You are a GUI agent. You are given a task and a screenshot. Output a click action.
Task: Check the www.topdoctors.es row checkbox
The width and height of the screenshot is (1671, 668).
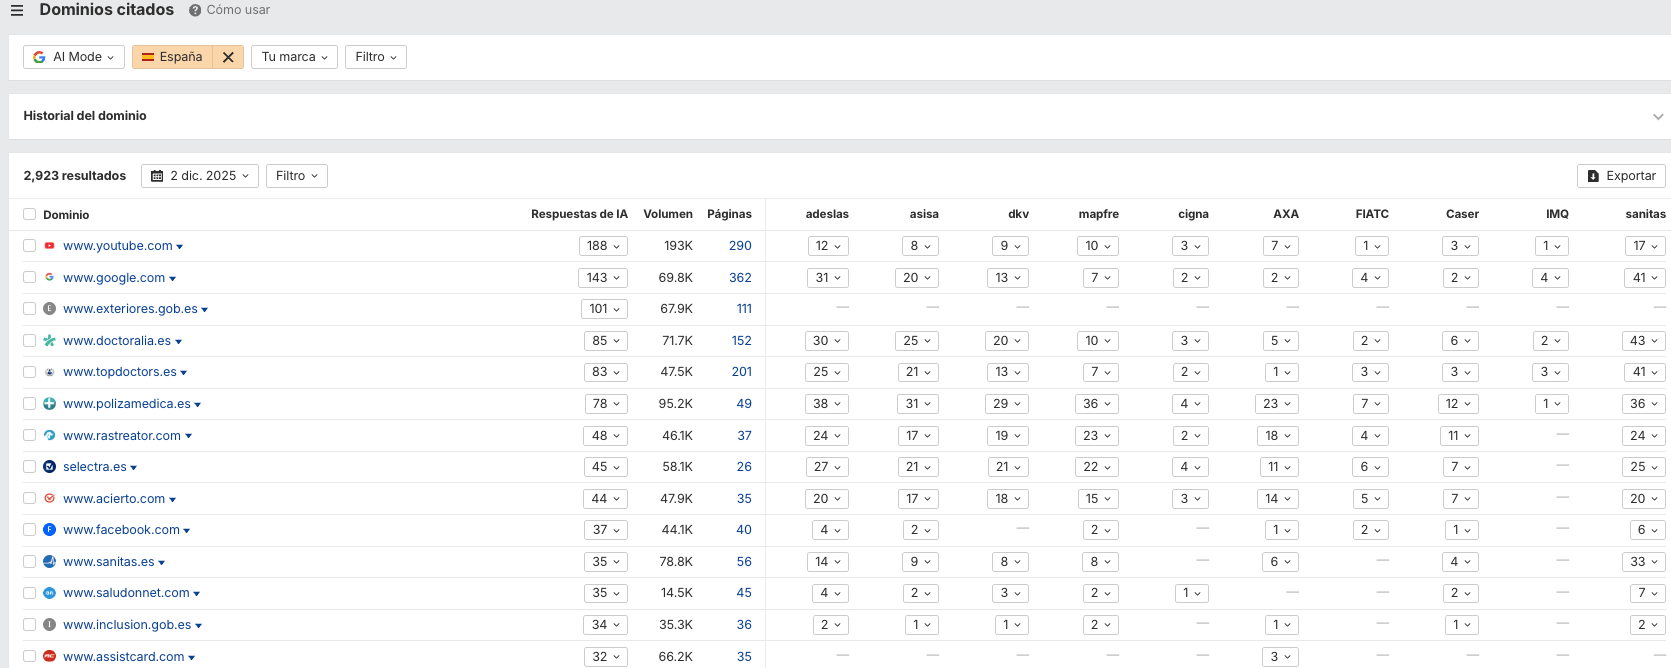point(29,372)
